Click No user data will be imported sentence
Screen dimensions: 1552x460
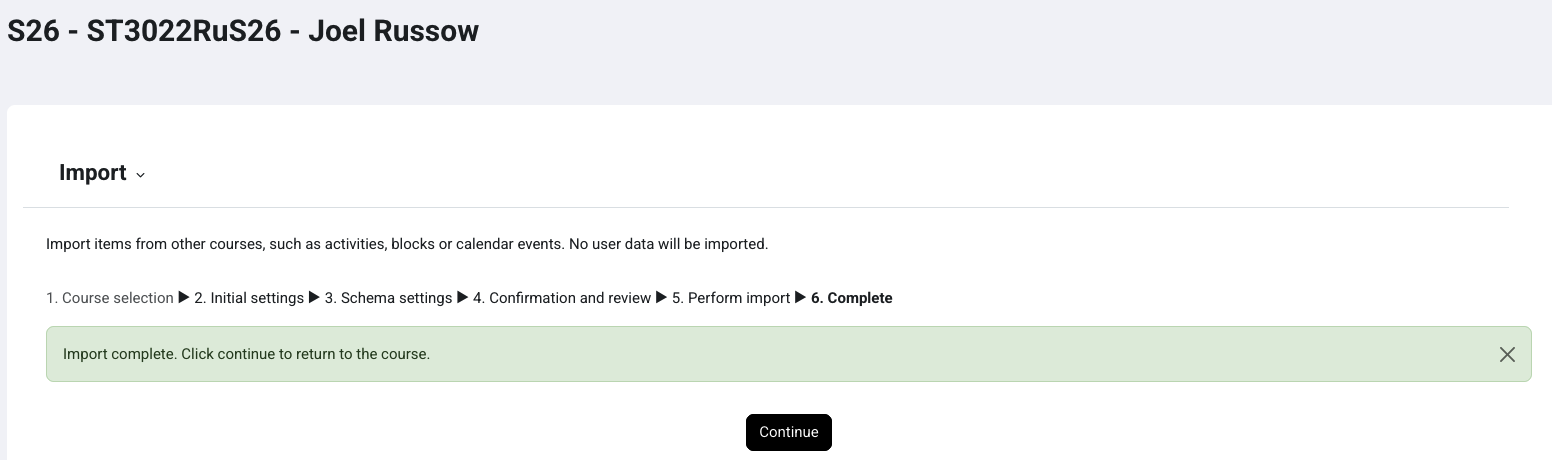point(668,244)
